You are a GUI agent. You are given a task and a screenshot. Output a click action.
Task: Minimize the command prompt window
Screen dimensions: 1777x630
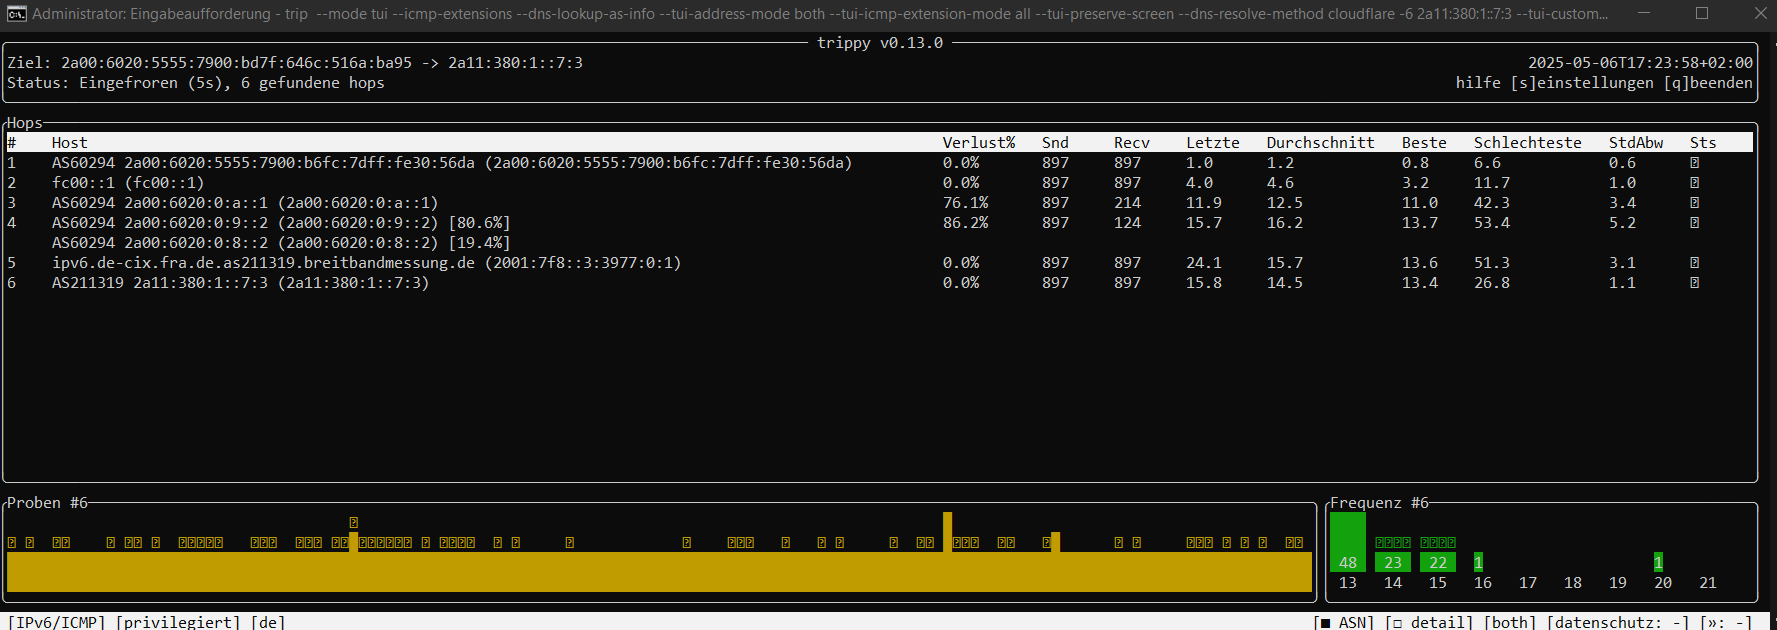pos(1645,14)
